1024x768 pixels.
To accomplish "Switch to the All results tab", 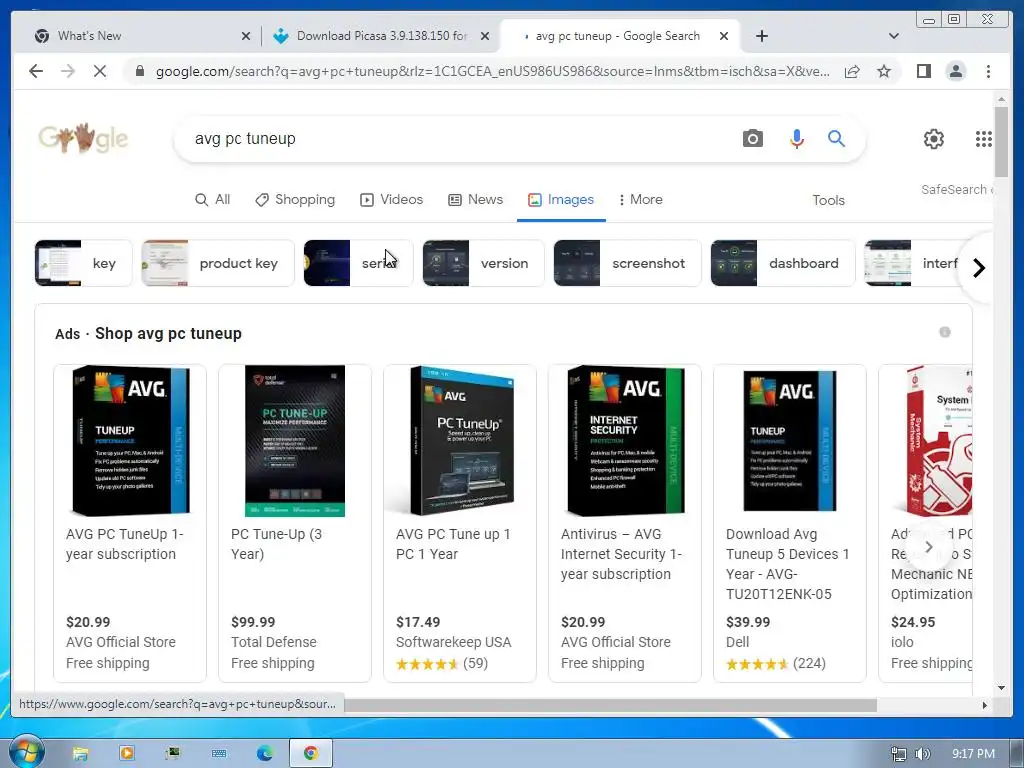I will coord(213,200).
